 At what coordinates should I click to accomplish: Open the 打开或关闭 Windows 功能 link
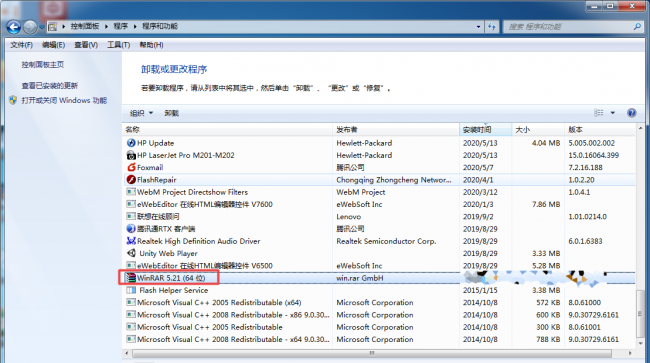pos(64,100)
